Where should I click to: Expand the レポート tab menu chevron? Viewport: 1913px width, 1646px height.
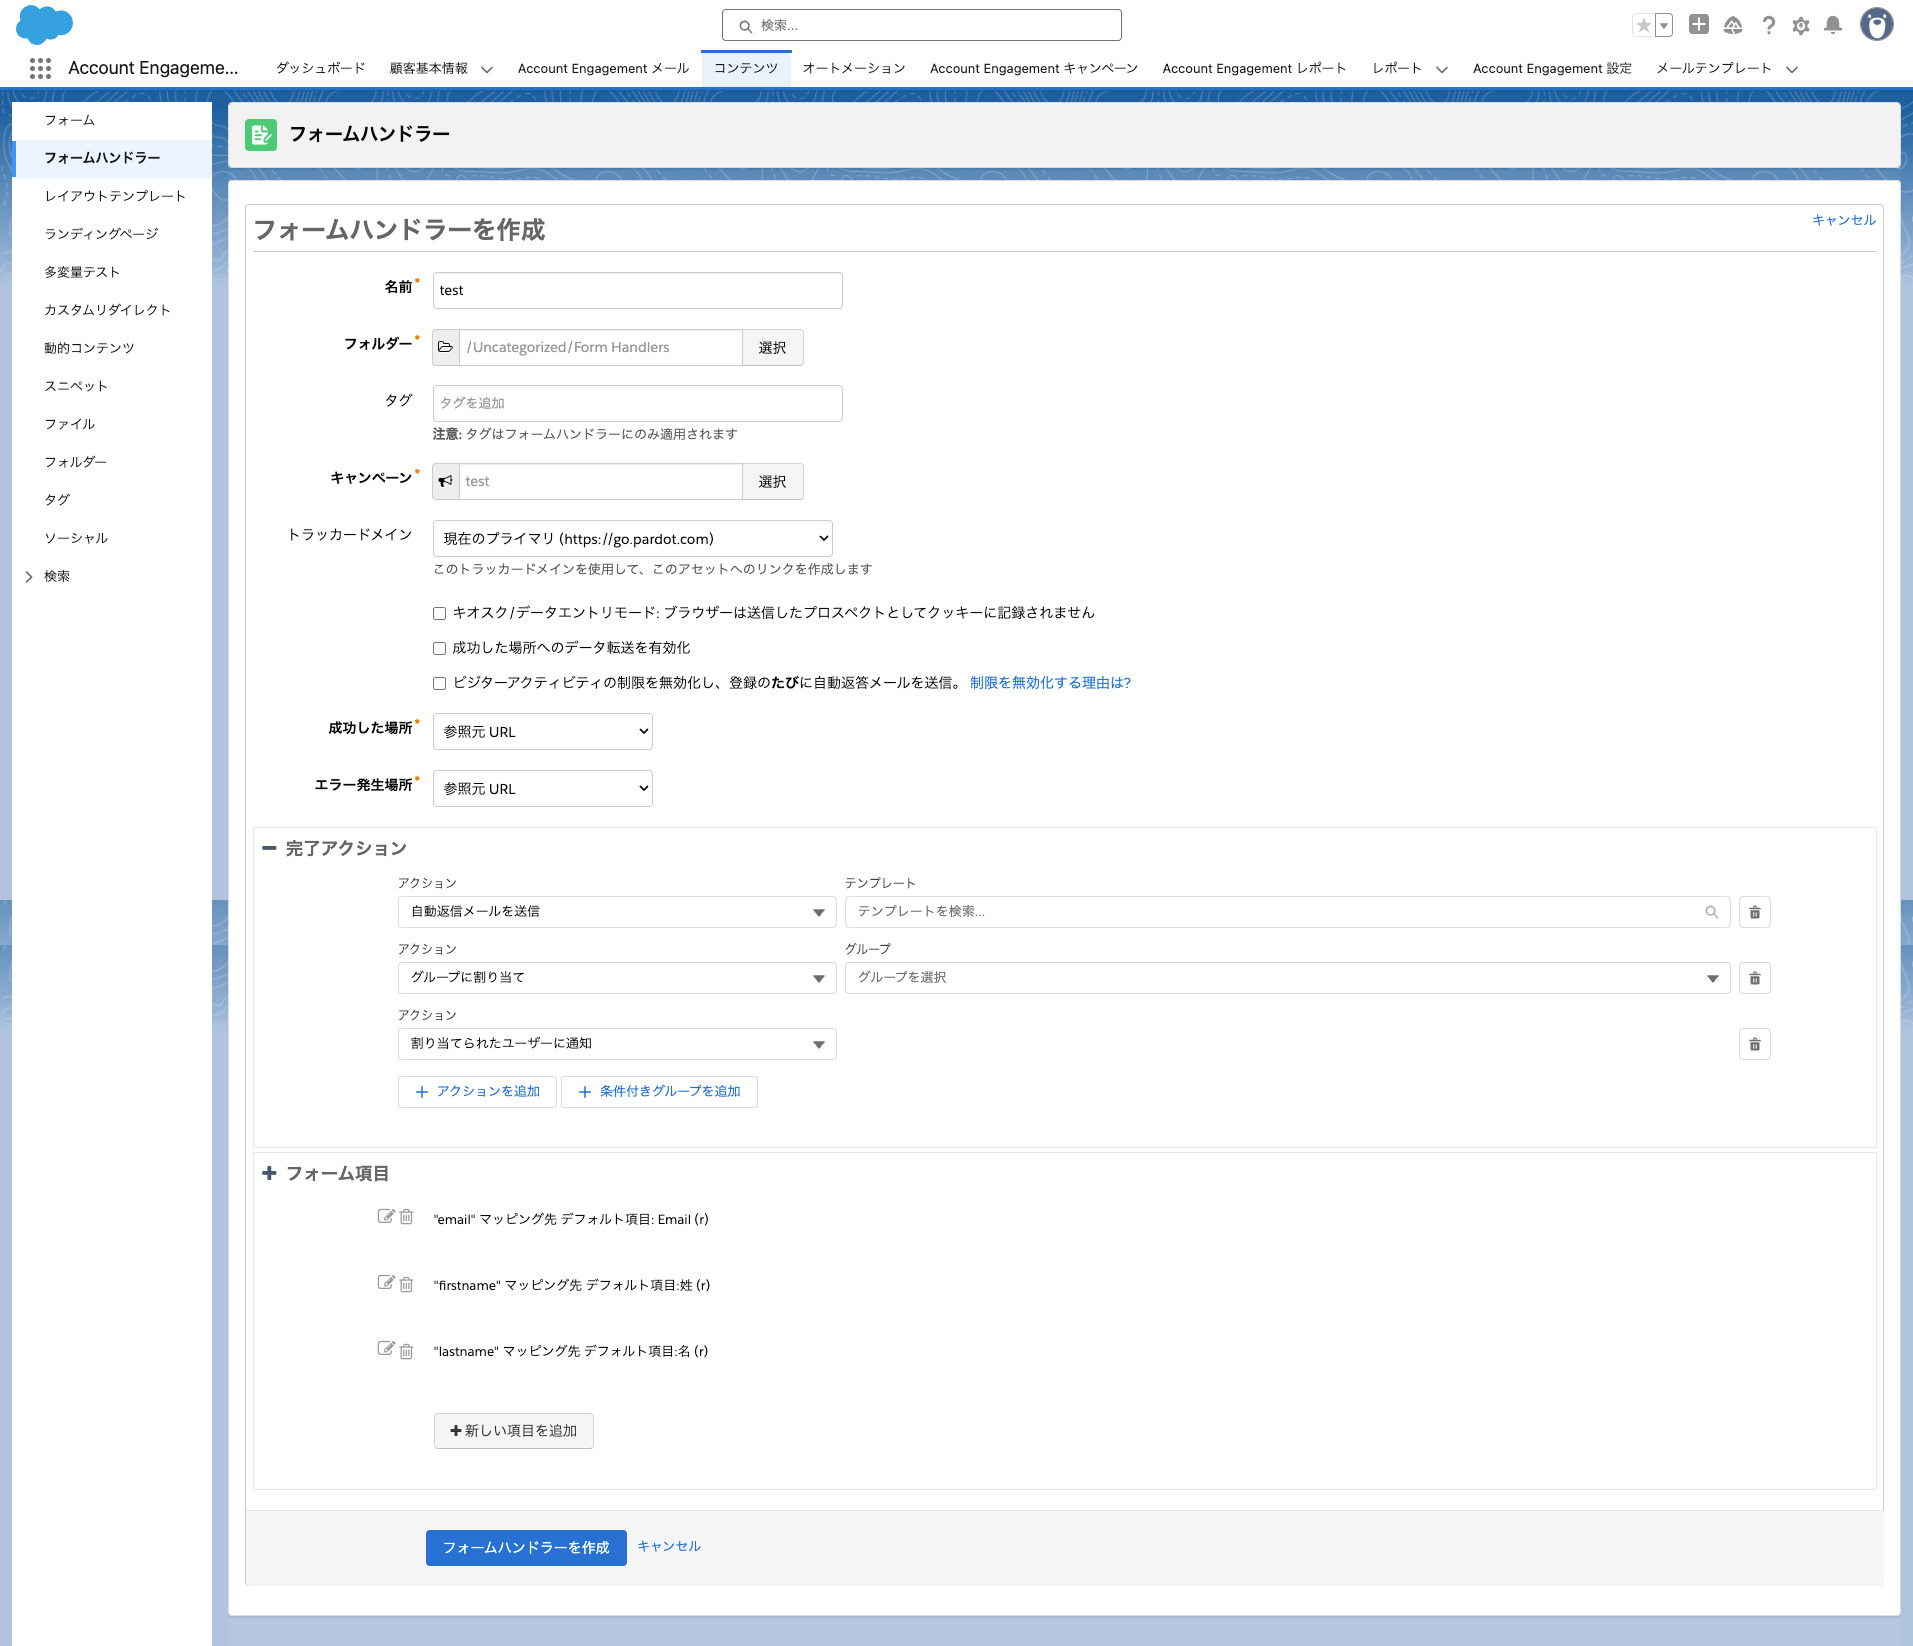1442,69
